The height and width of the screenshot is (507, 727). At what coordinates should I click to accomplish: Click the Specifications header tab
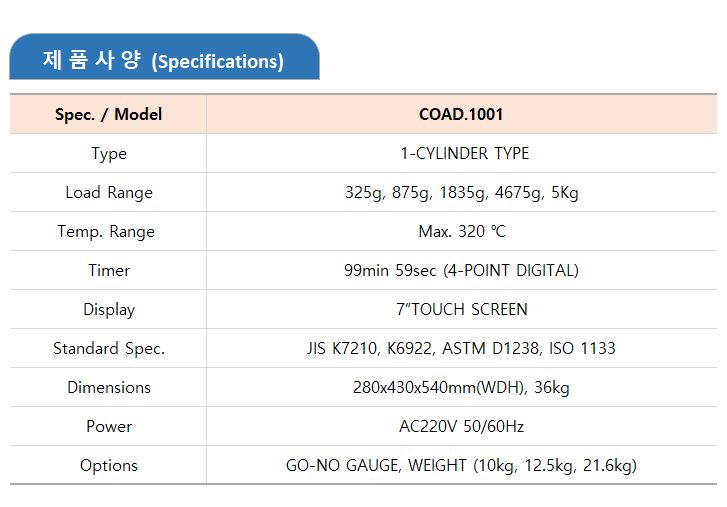click(164, 60)
